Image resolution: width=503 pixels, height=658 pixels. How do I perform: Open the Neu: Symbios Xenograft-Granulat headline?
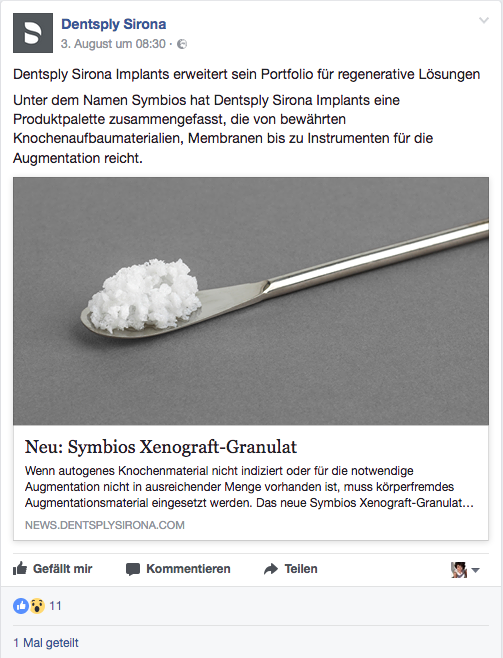tap(161, 447)
